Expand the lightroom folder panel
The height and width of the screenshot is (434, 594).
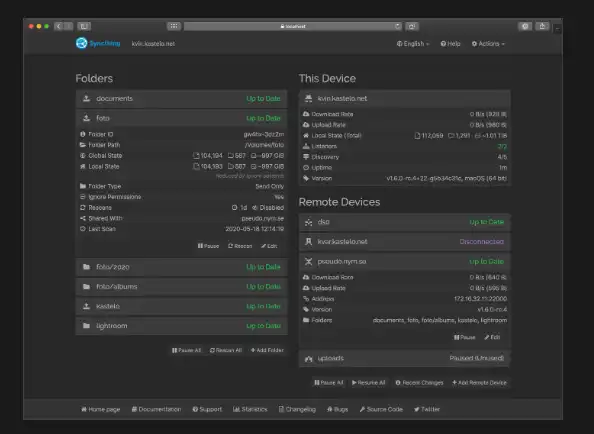[181, 326]
